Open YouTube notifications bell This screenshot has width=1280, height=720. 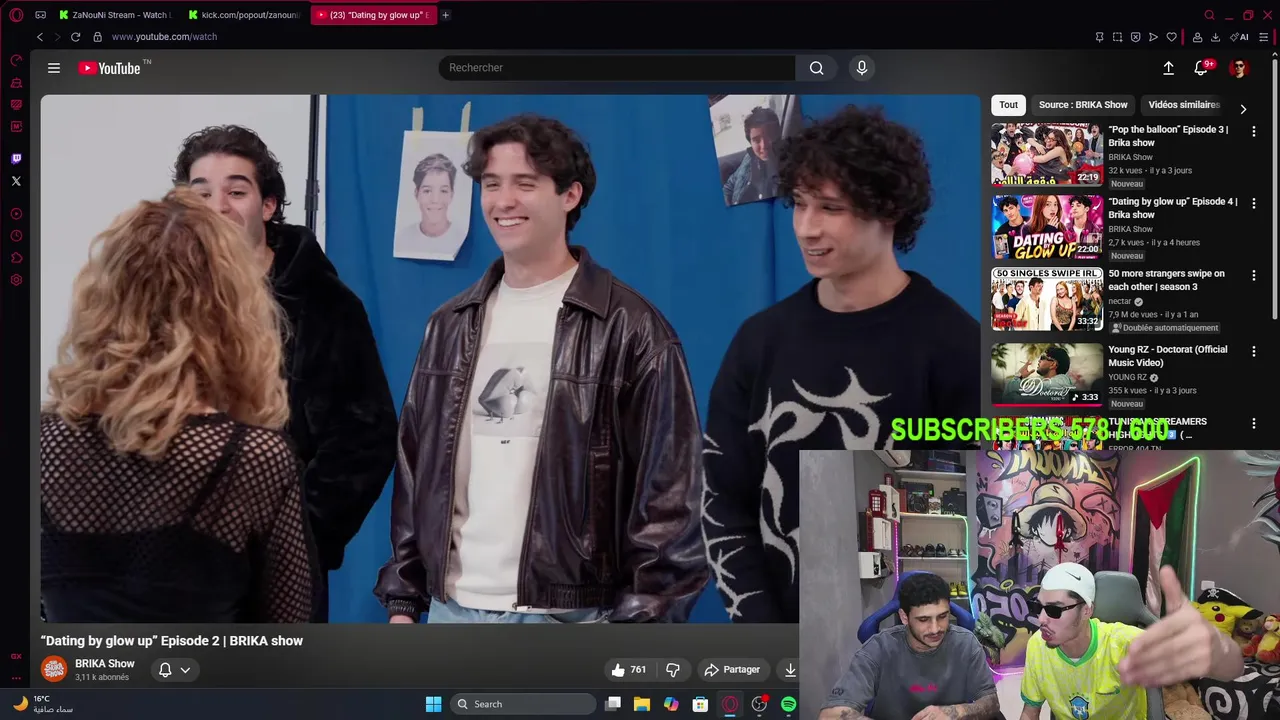1201,68
